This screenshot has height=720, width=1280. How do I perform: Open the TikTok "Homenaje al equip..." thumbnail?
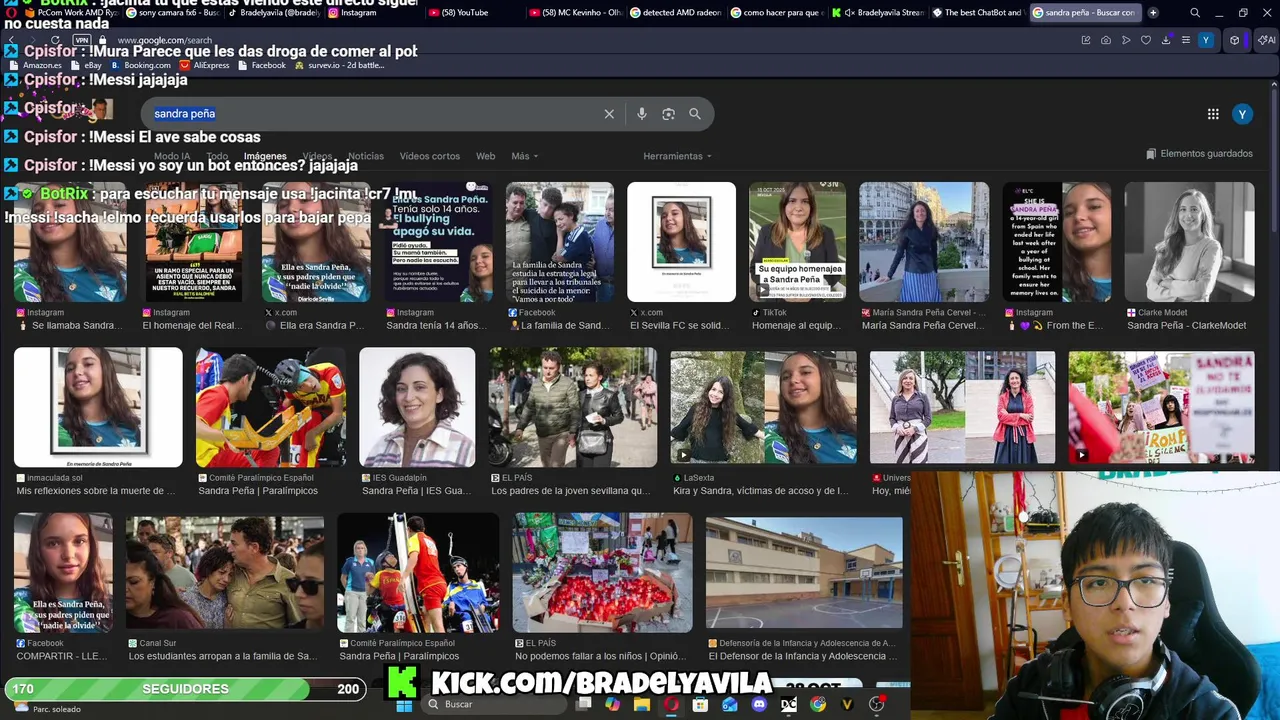click(x=797, y=242)
